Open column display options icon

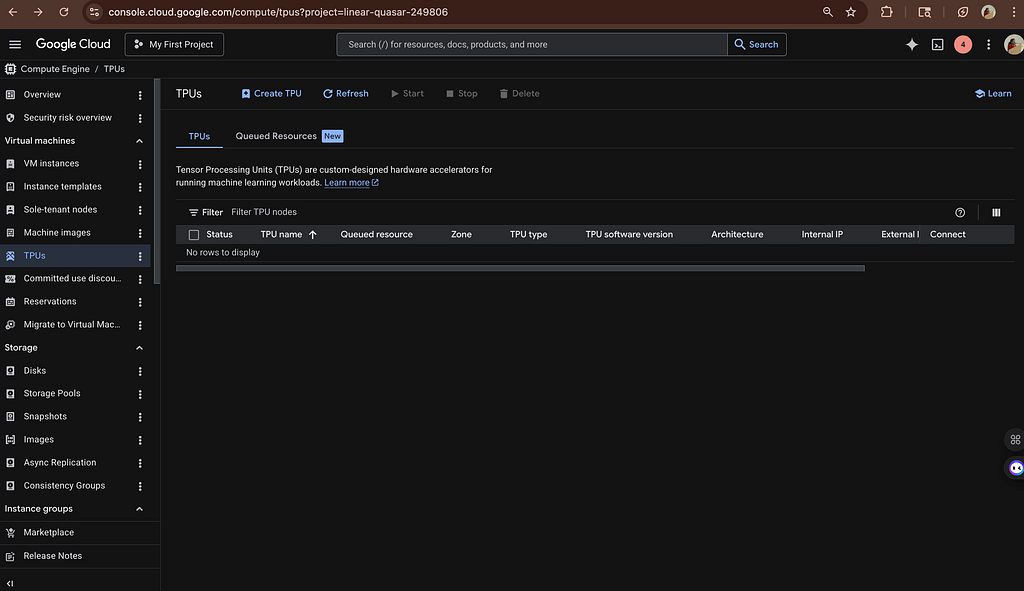point(996,212)
